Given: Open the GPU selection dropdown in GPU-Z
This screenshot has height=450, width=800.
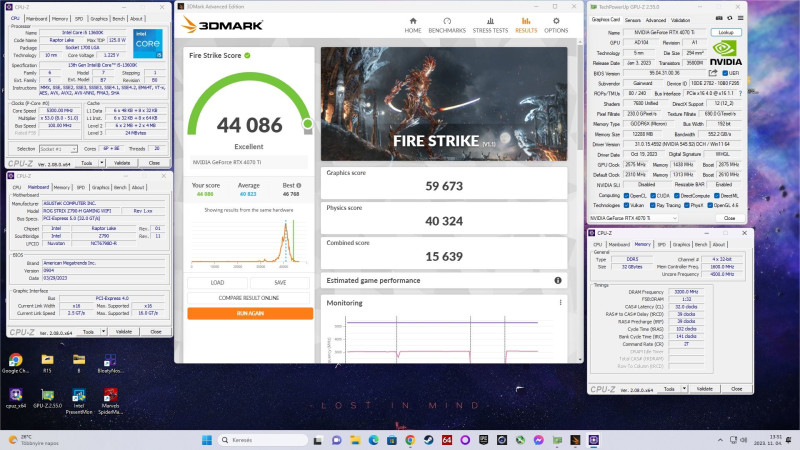Looking at the screenshot, I should click(633, 218).
